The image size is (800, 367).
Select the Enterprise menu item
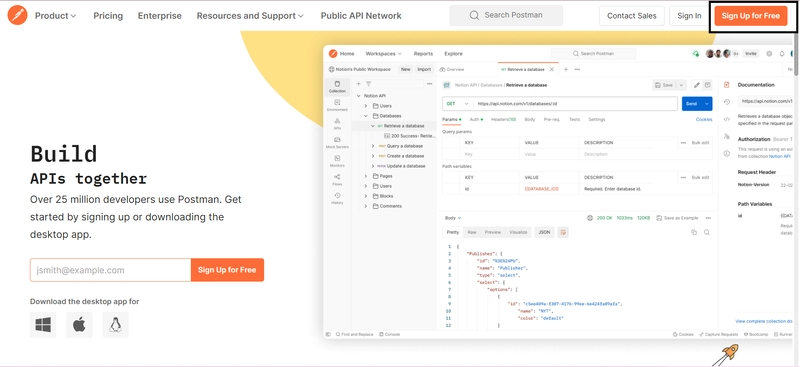click(x=160, y=16)
